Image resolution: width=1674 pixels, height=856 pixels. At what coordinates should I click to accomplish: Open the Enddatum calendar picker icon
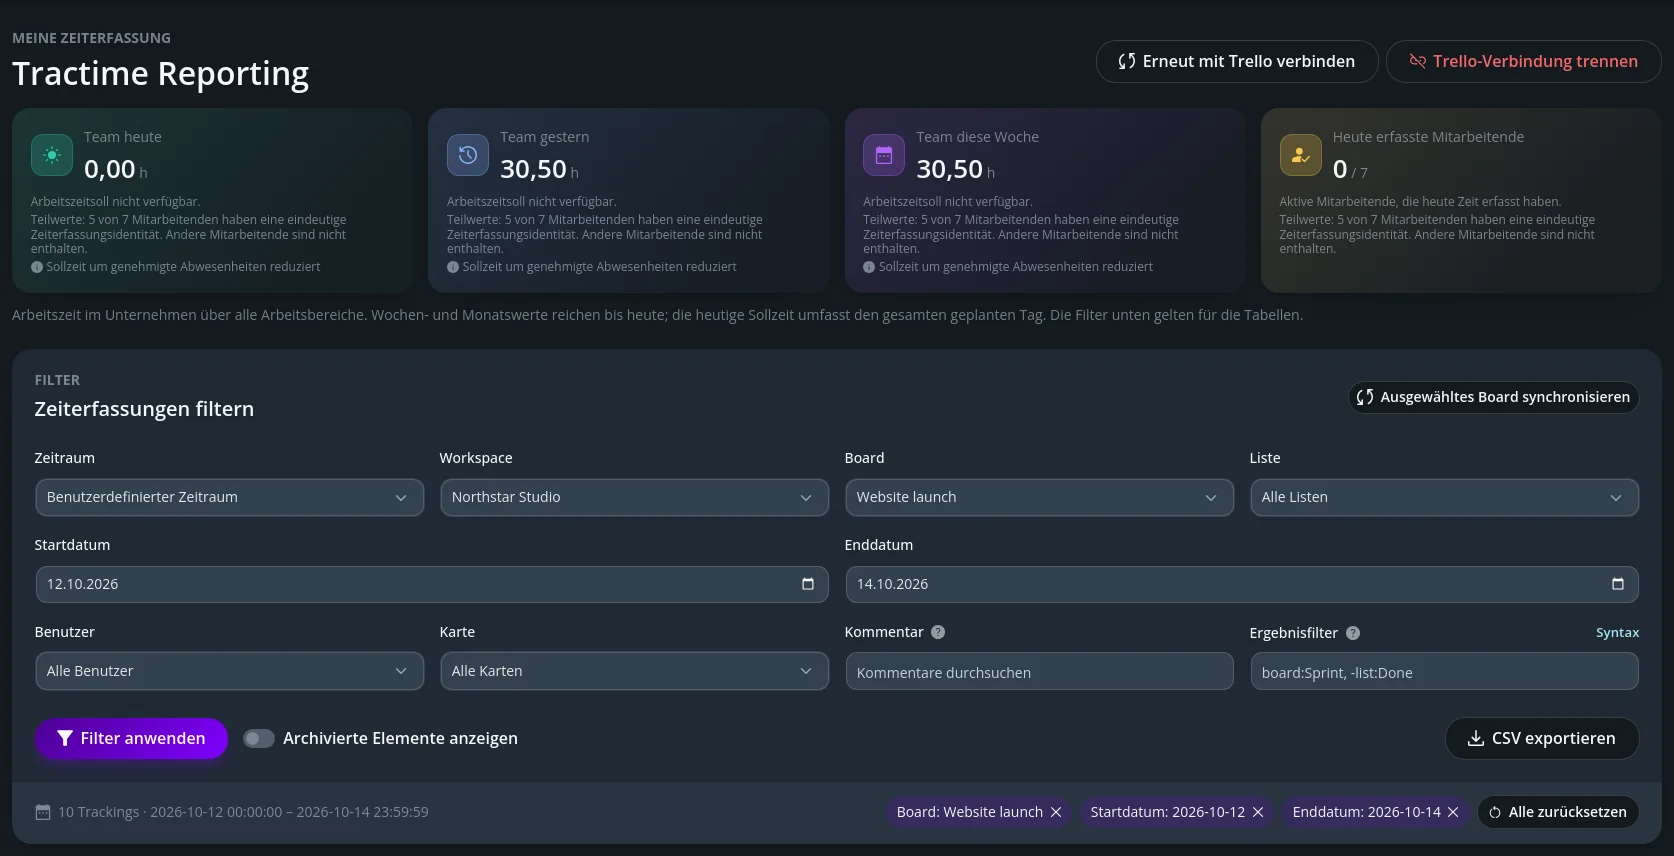click(1618, 584)
